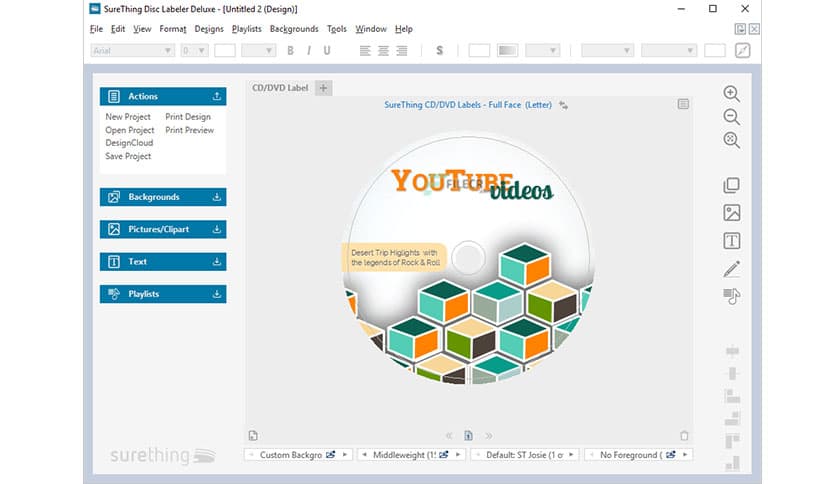Click Open Project in Actions
The width and height of the screenshot is (836, 484).
coord(130,130)
